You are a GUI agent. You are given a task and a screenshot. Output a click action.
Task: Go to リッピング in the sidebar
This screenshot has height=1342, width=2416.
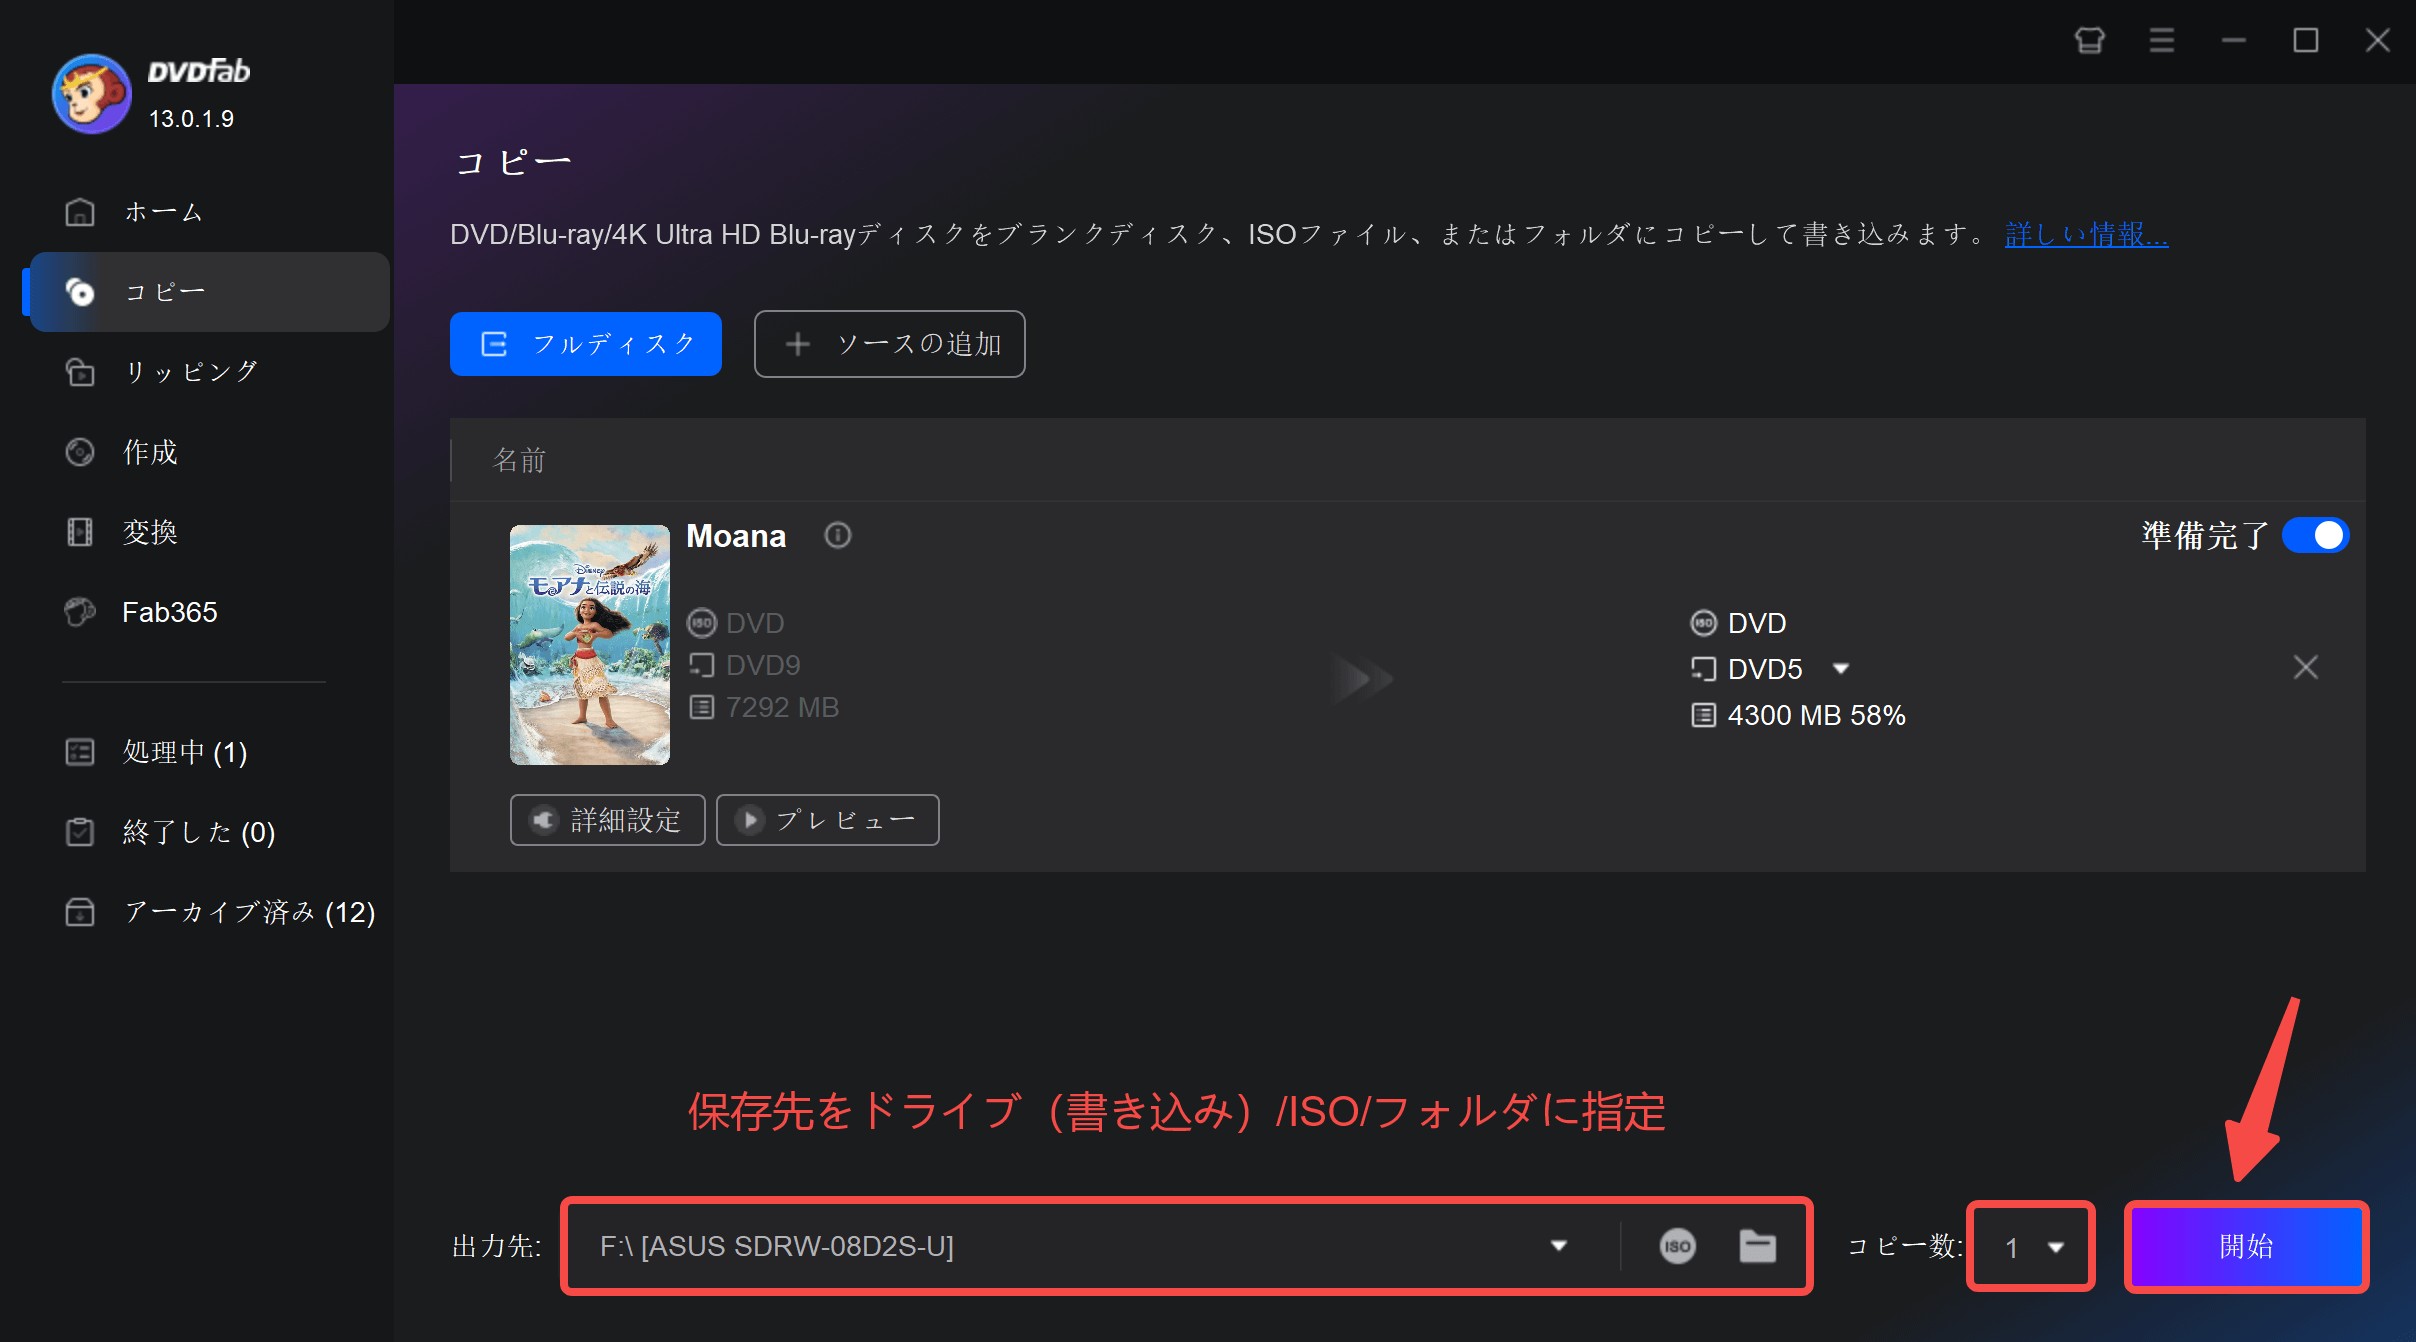point(190,372)
